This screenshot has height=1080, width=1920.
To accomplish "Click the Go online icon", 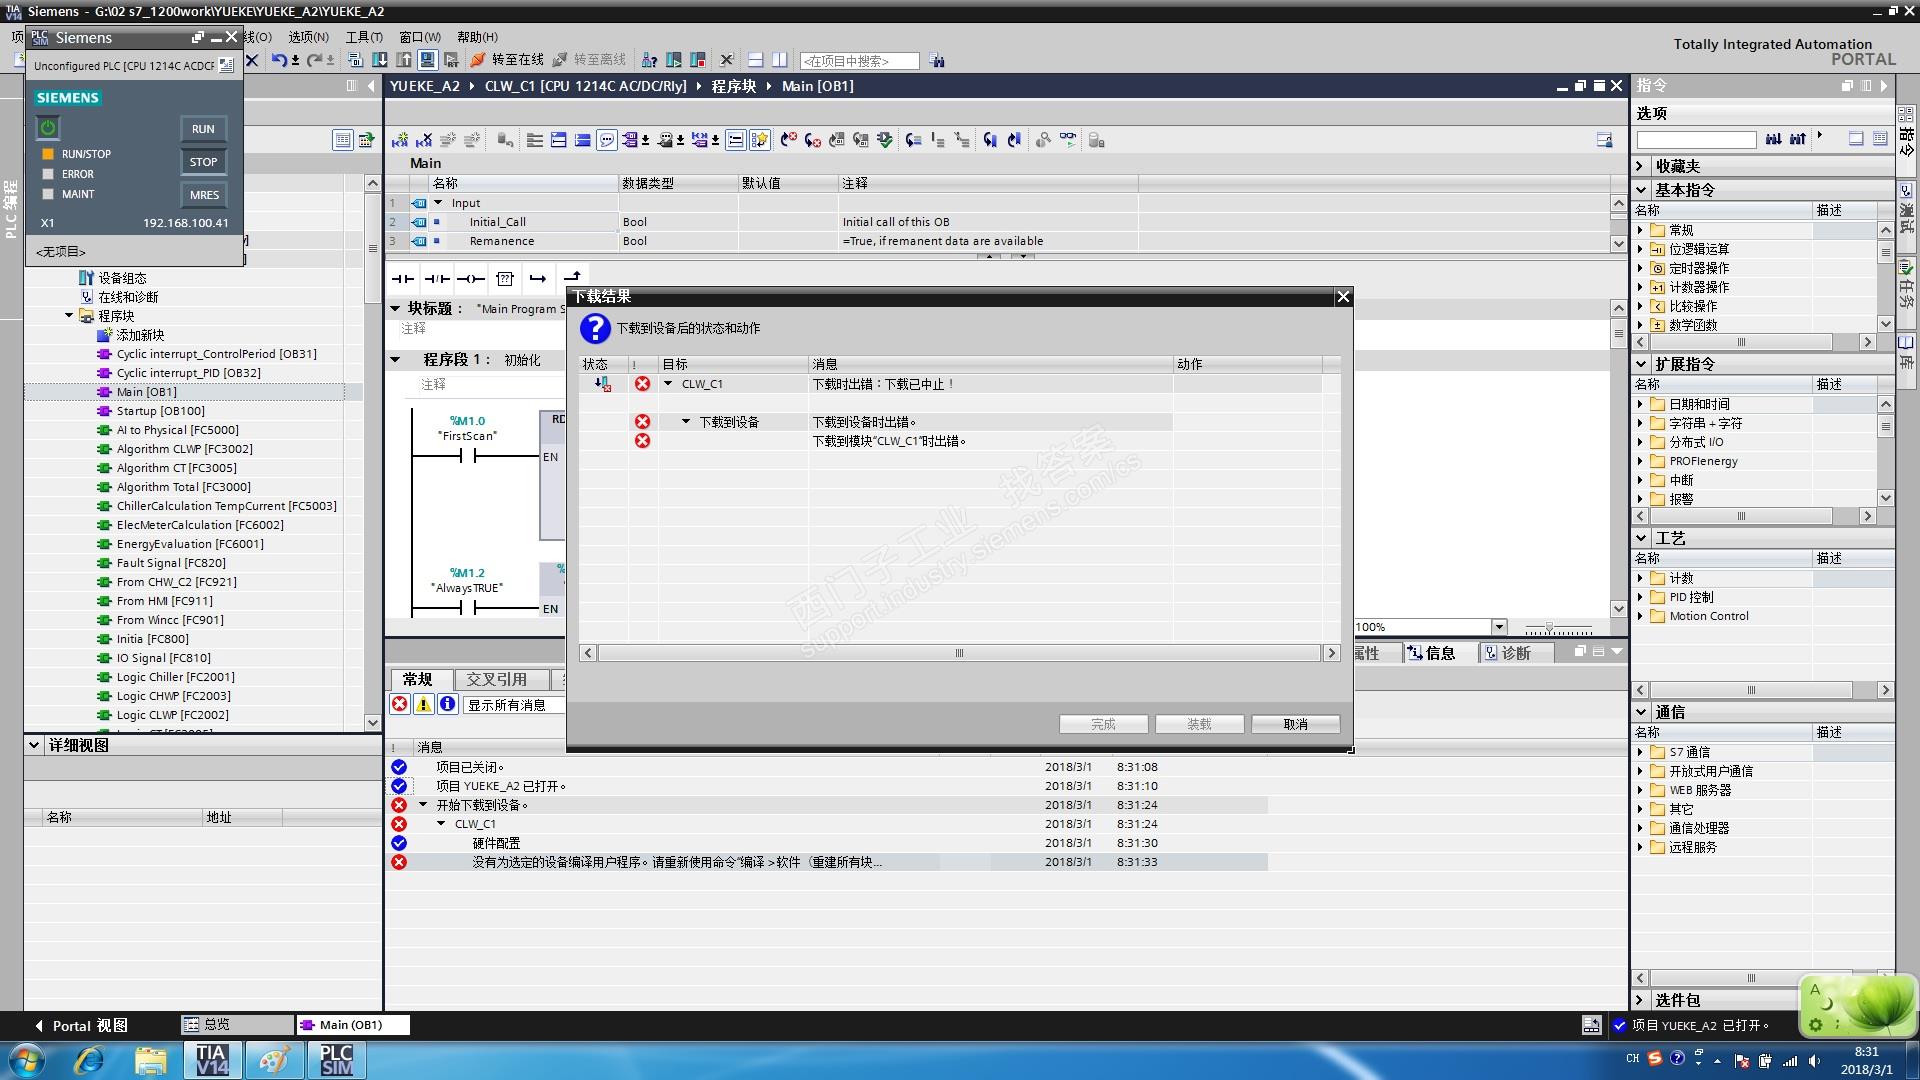I will click(478, 60).
